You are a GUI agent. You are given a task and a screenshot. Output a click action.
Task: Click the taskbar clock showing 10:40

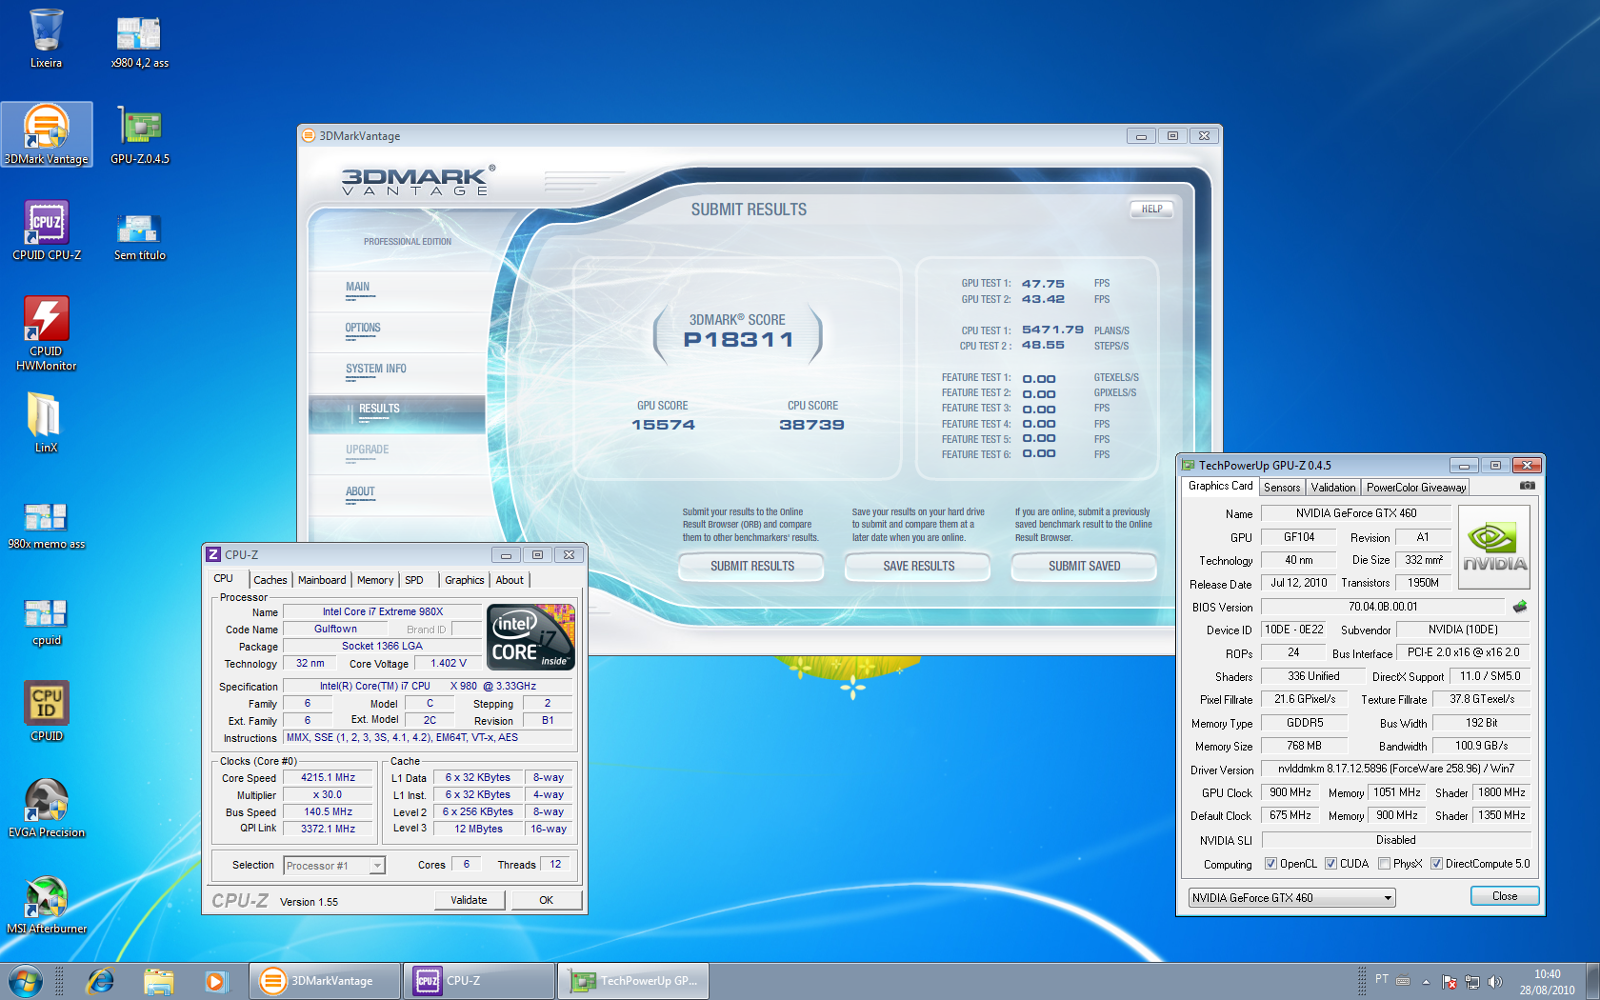point(1547,982)
